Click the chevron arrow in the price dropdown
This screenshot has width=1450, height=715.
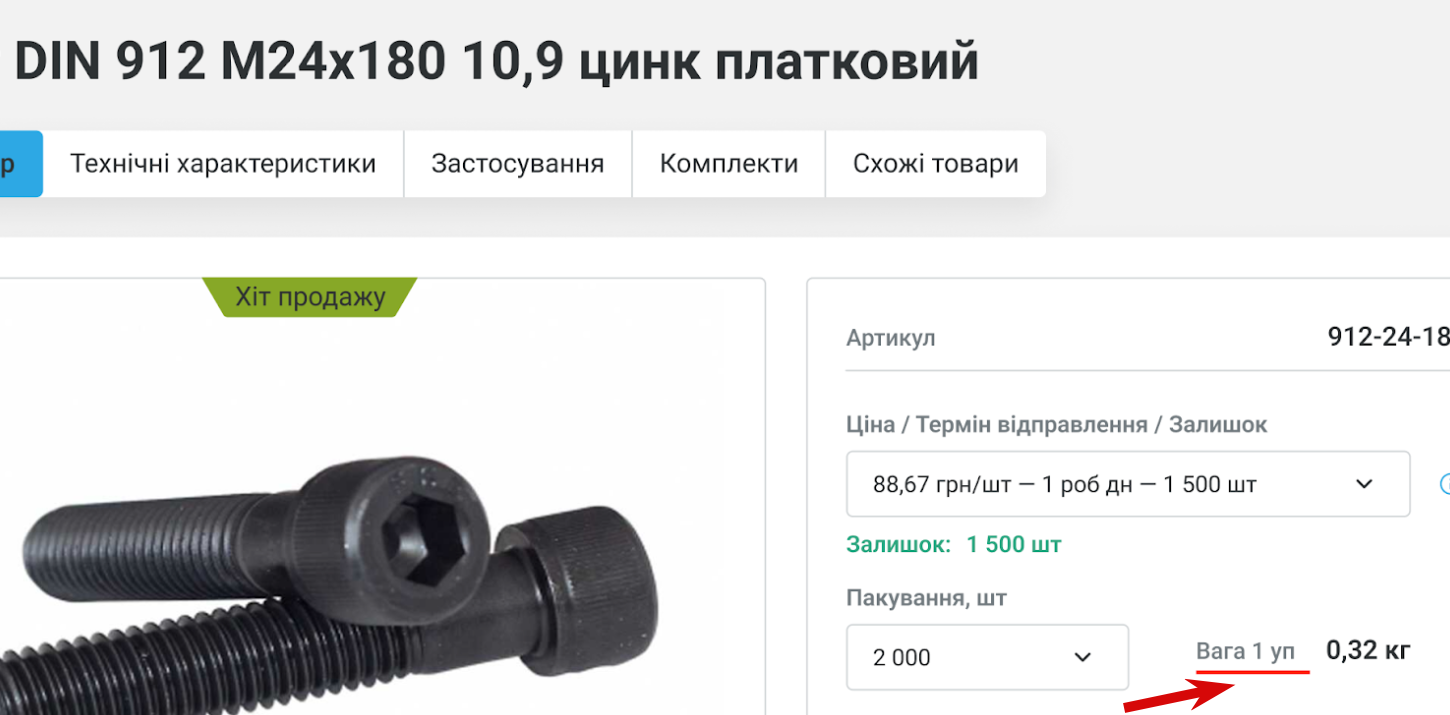1364,485
